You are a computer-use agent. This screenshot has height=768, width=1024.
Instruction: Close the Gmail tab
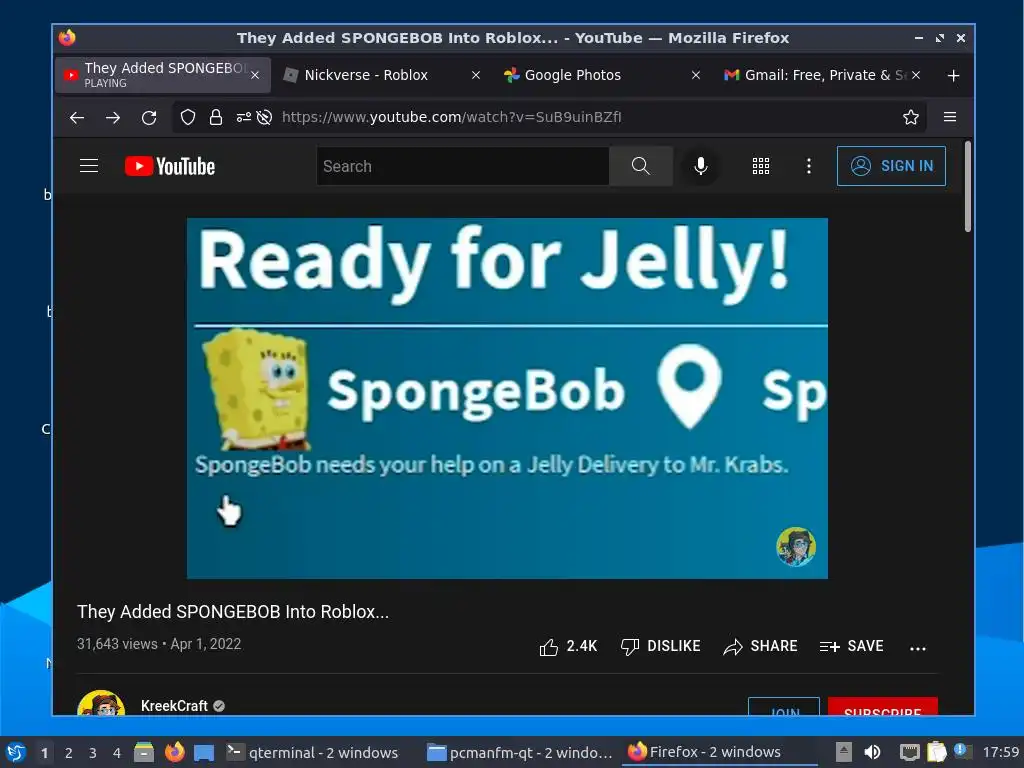click(x=916, y=75)
